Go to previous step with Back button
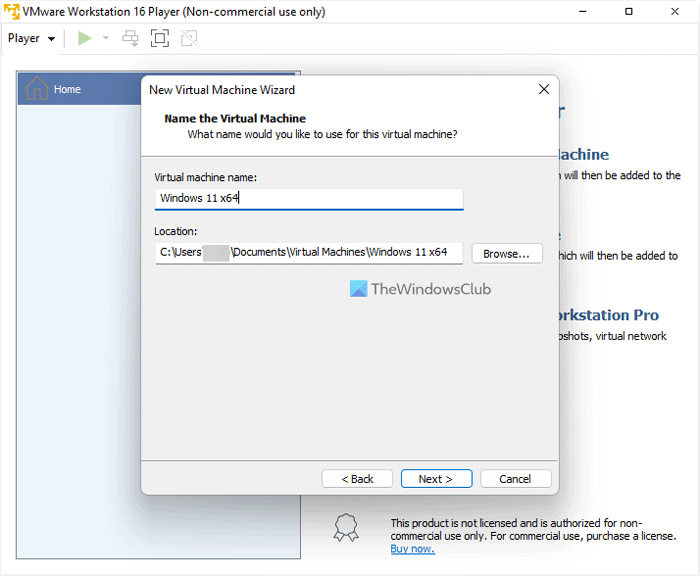 tap(357, 479)
